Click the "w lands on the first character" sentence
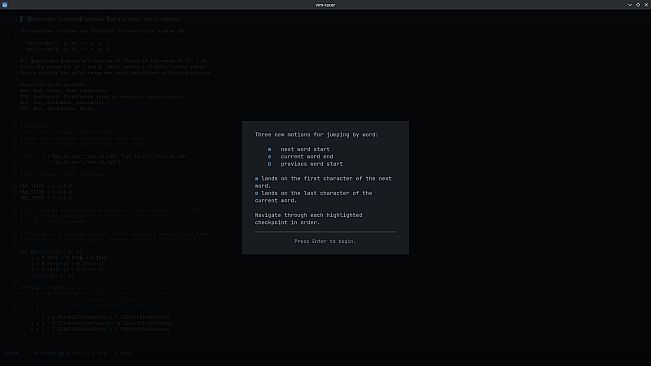 pyautogui.click(x=323, y=182)
